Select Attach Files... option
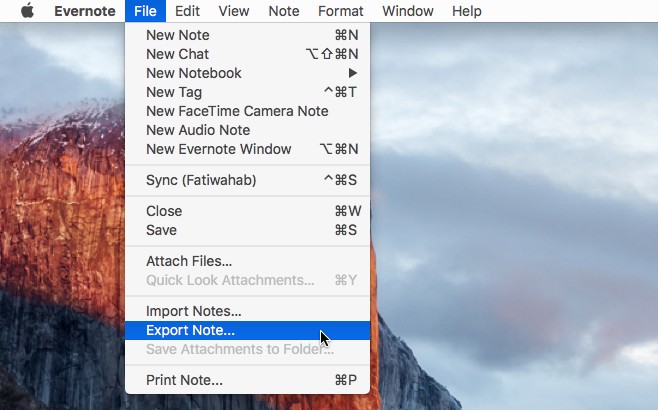The height and width of the screenshot is (410, 658). [x=248, y=261]
